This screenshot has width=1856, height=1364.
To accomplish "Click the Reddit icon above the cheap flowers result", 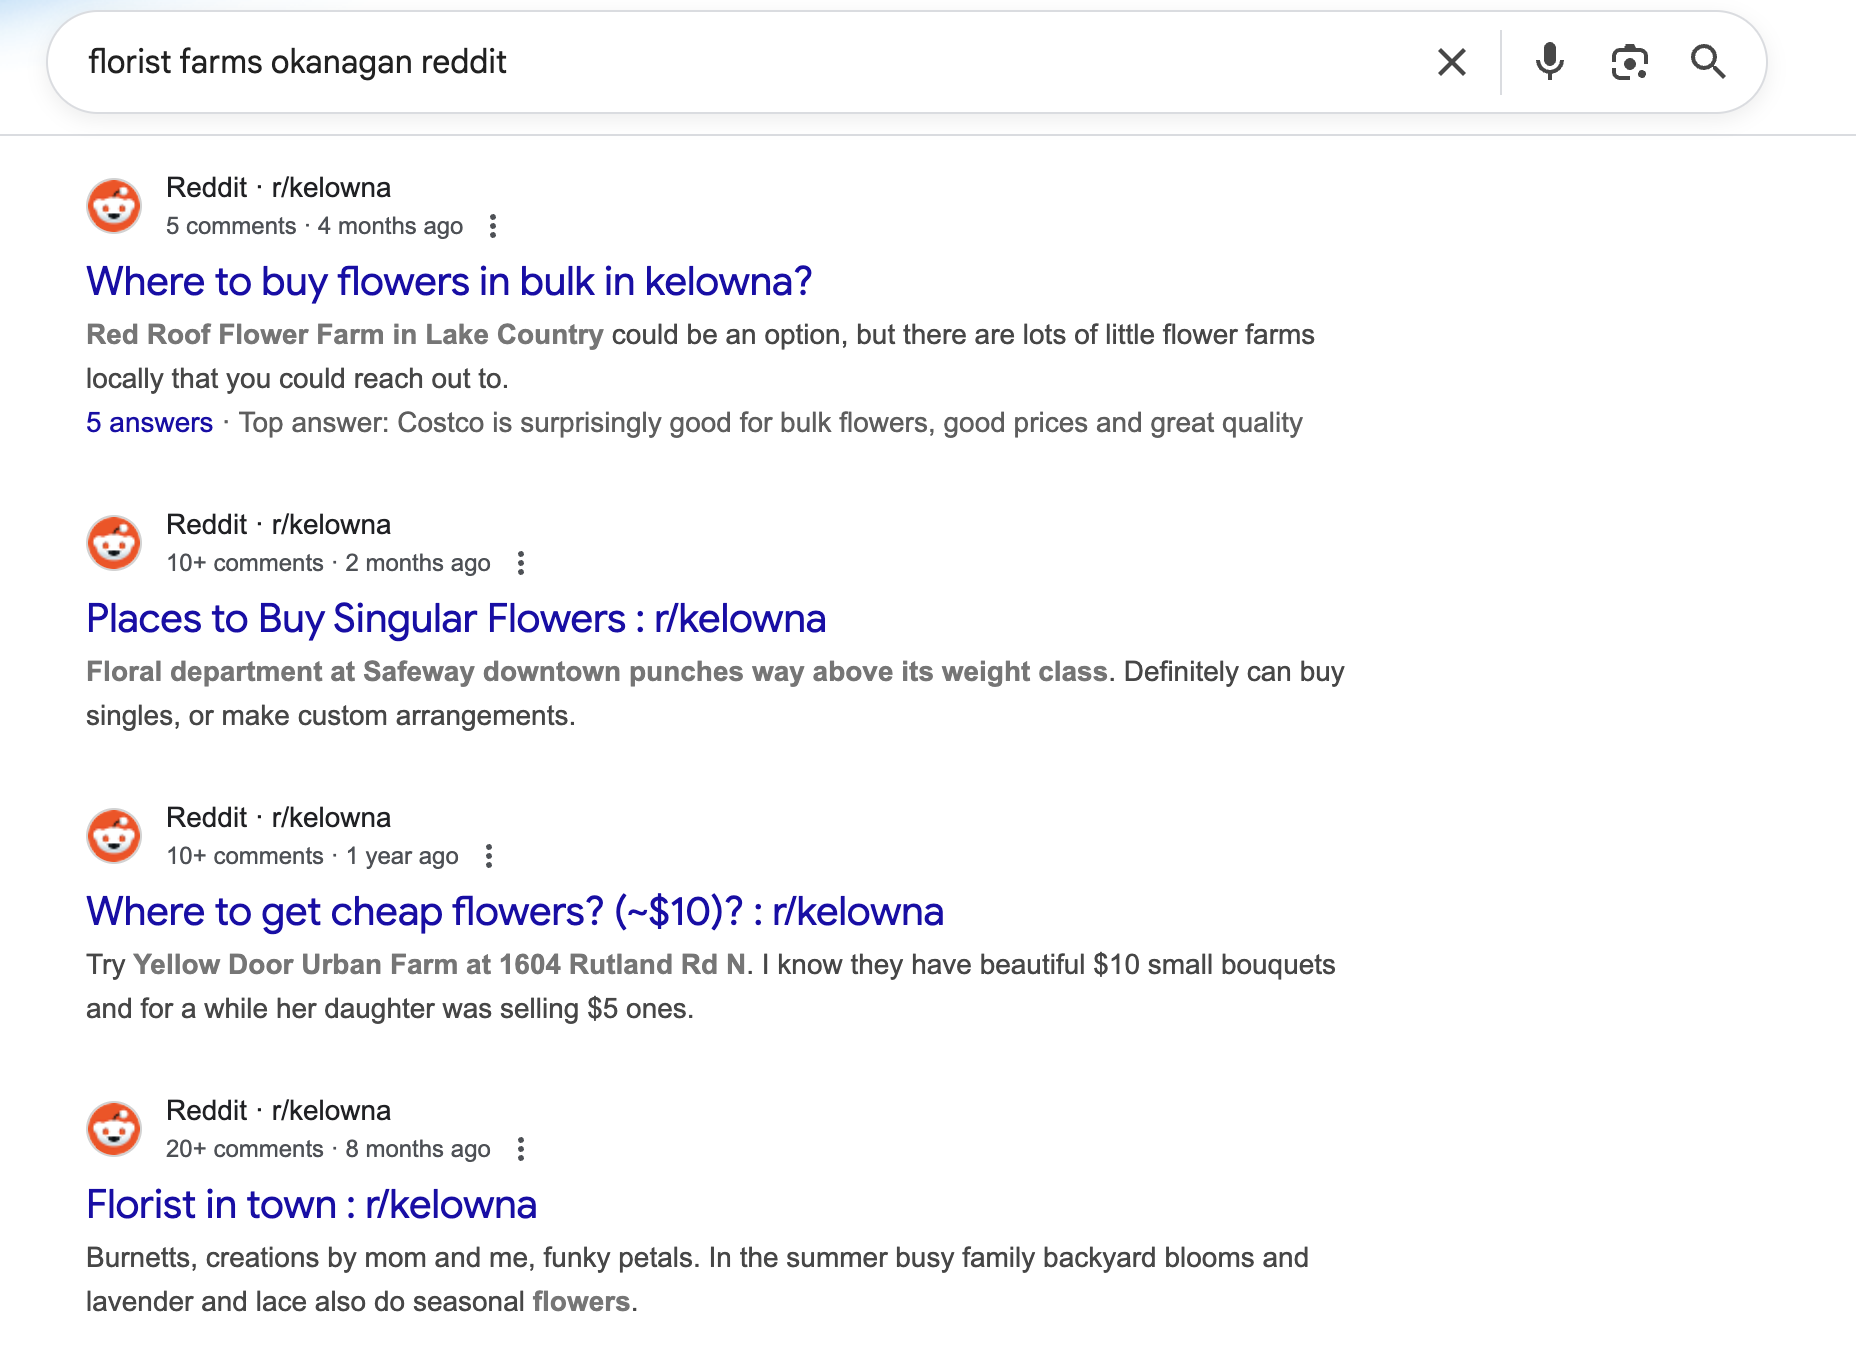I will click(114, 835).
